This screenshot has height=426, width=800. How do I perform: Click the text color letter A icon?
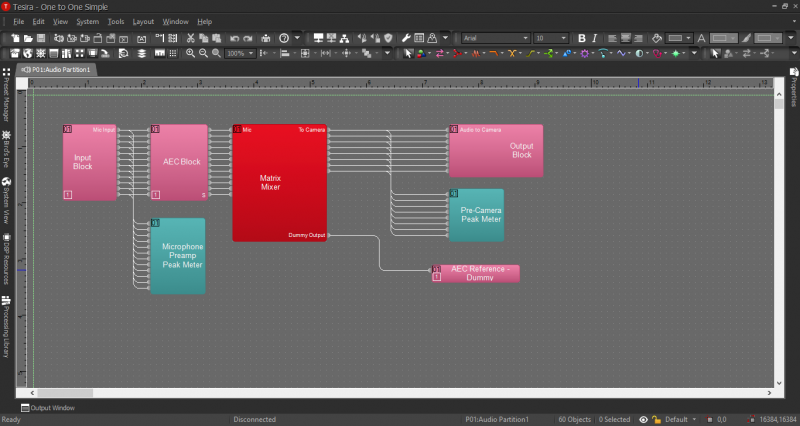[x=702, y=38]
